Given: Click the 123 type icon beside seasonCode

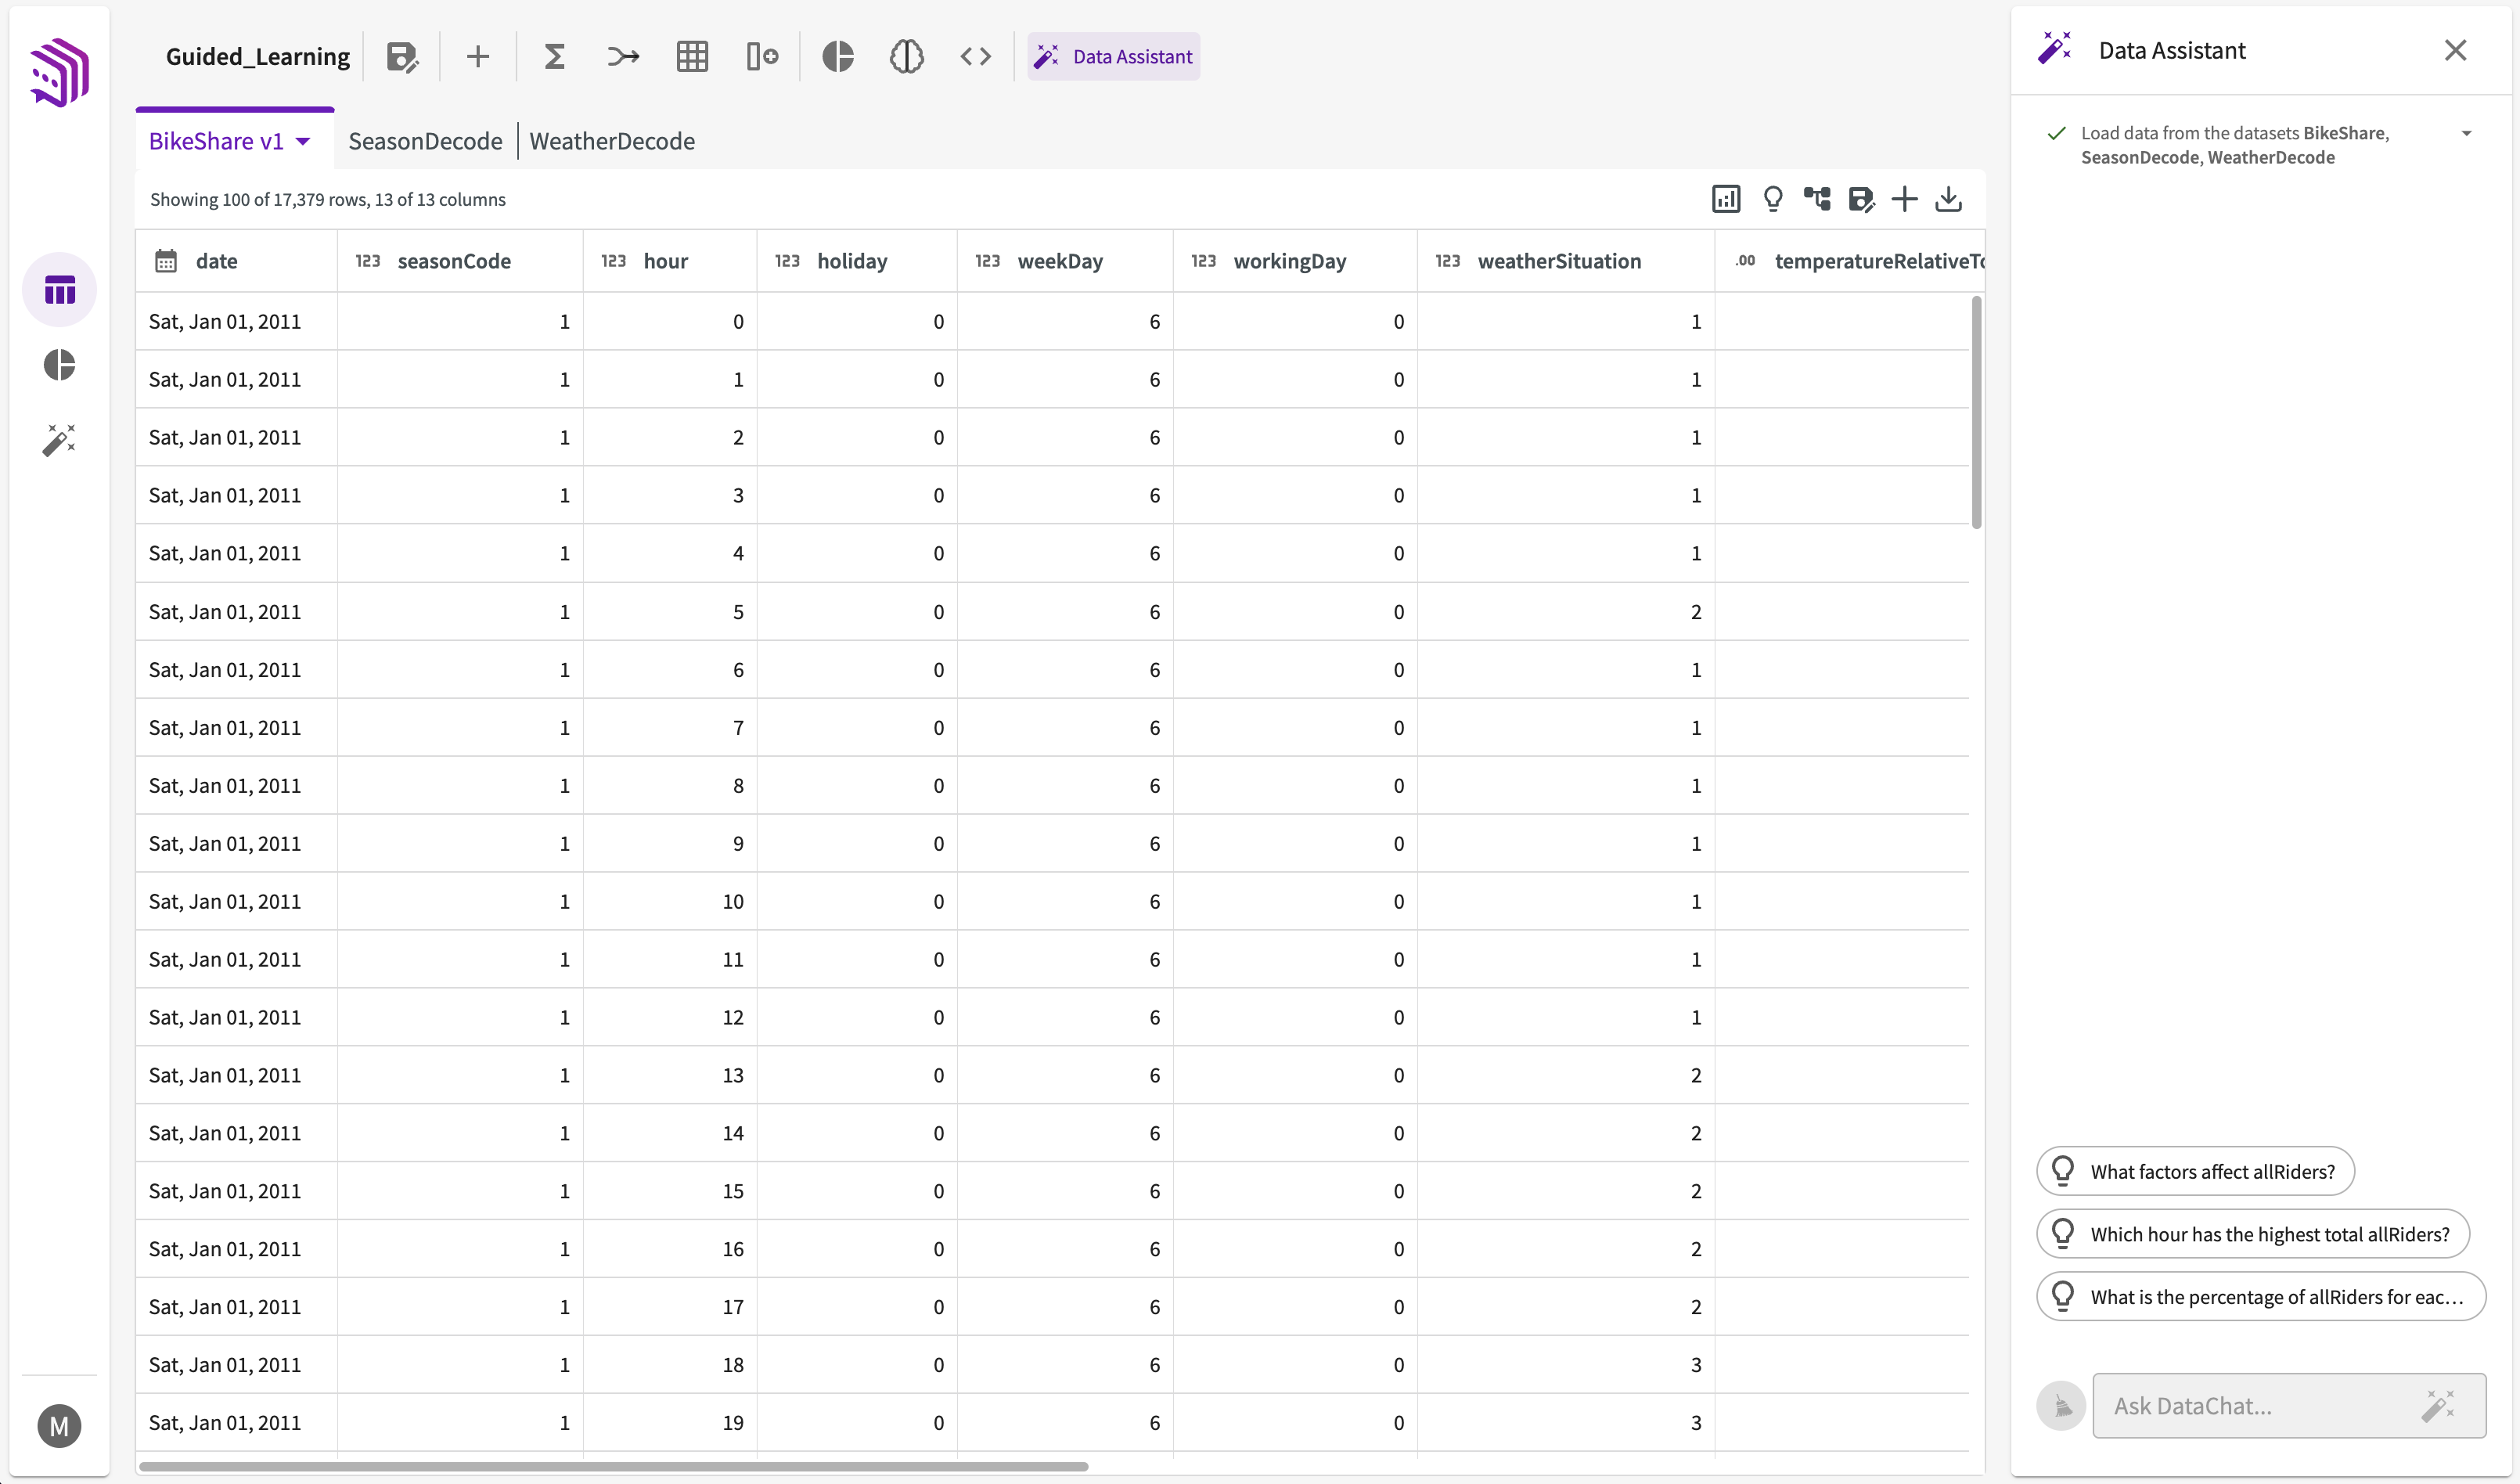Looking at the screenshot, I should [368, 261].
